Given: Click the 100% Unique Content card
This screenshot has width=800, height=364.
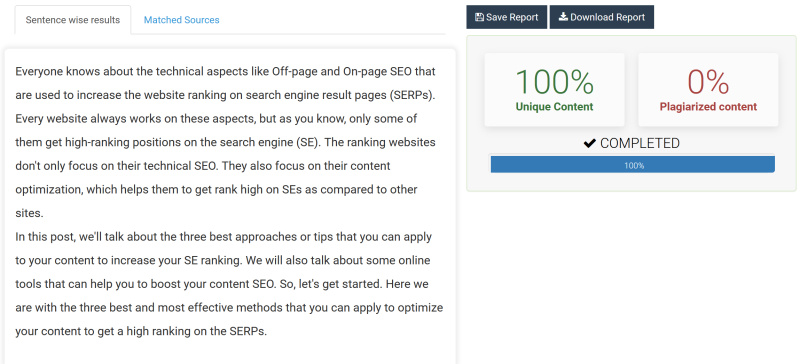Looking at the screenshot, I should click(x=555, y=90).
